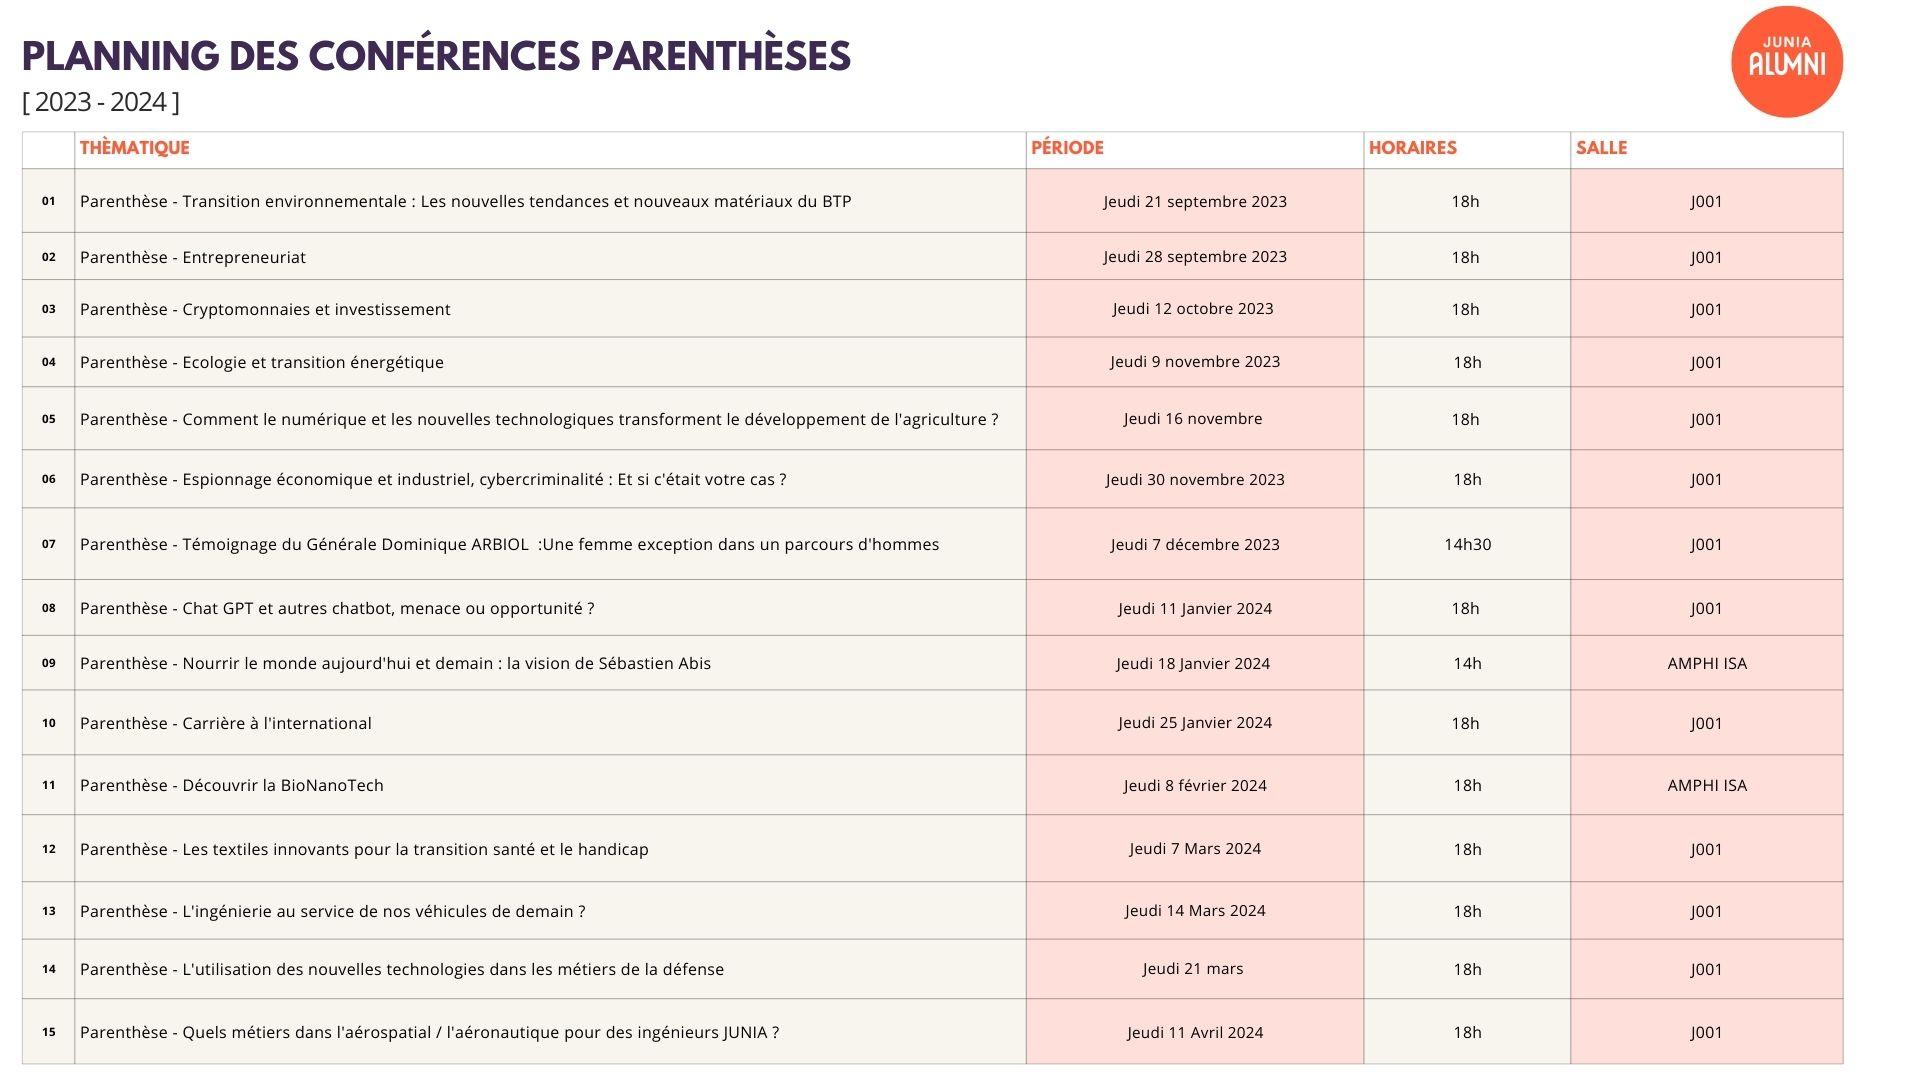Click the JUNIA Alumni logo
Viewport: 1920px width, 1080px height.
(x=1786, y=62)
